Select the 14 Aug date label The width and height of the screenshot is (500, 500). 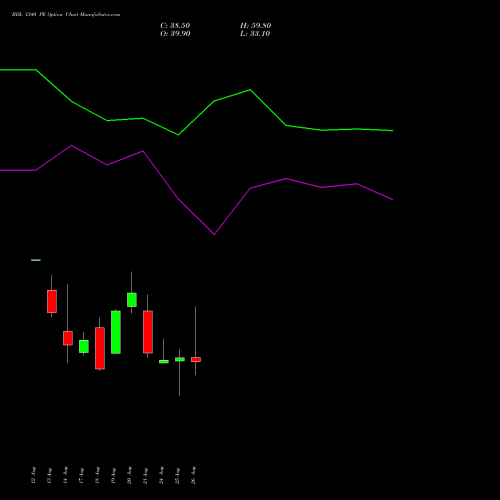[x=65, y=475]
